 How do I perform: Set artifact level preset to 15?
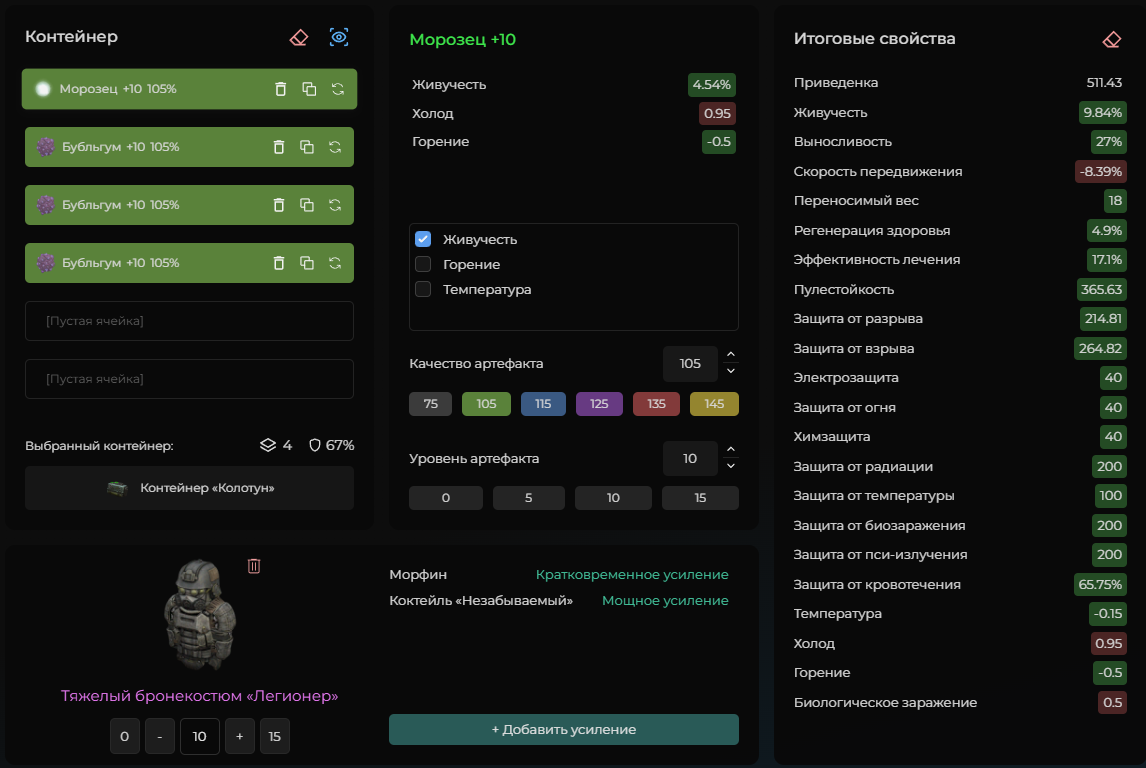click(x=700, y=498)
